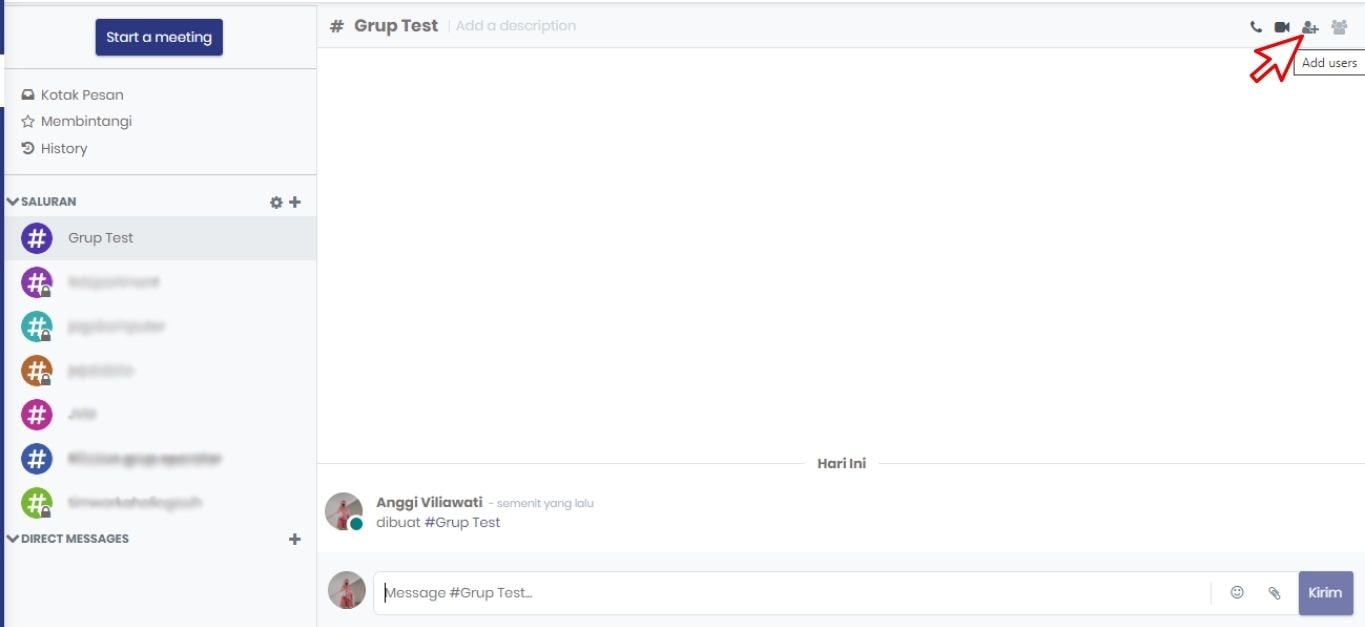The height and width of the screenshot is (627, 1365).
Task: Click own avatar beside message box
Action: [347, 590]
